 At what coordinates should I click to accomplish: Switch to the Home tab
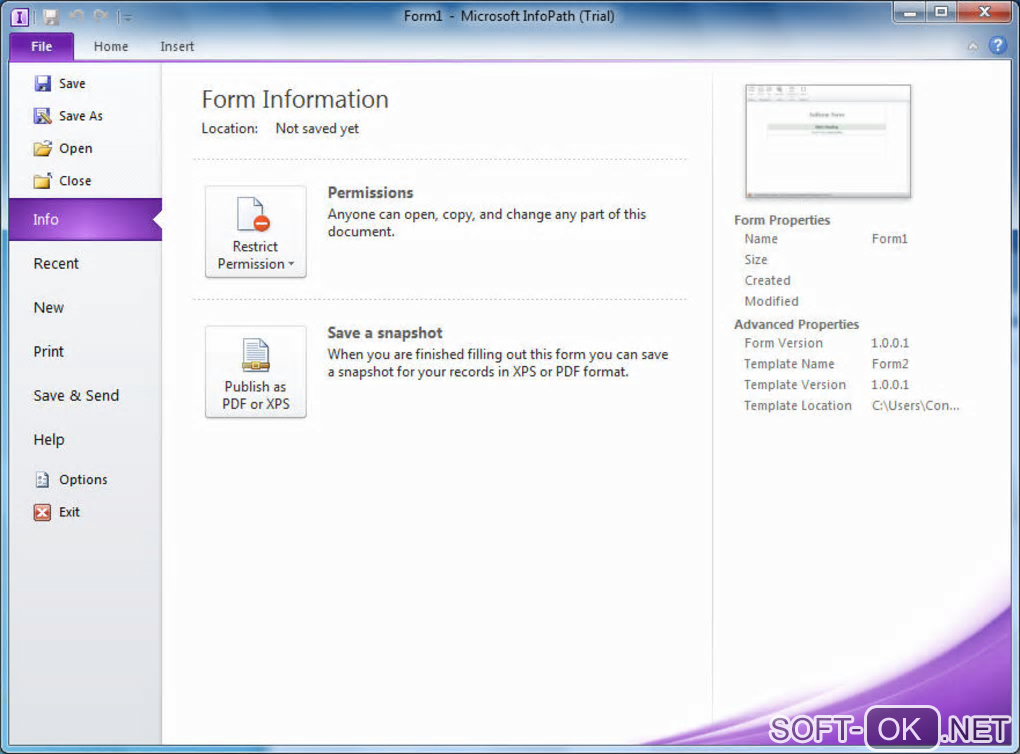click(x=111, y=46)
